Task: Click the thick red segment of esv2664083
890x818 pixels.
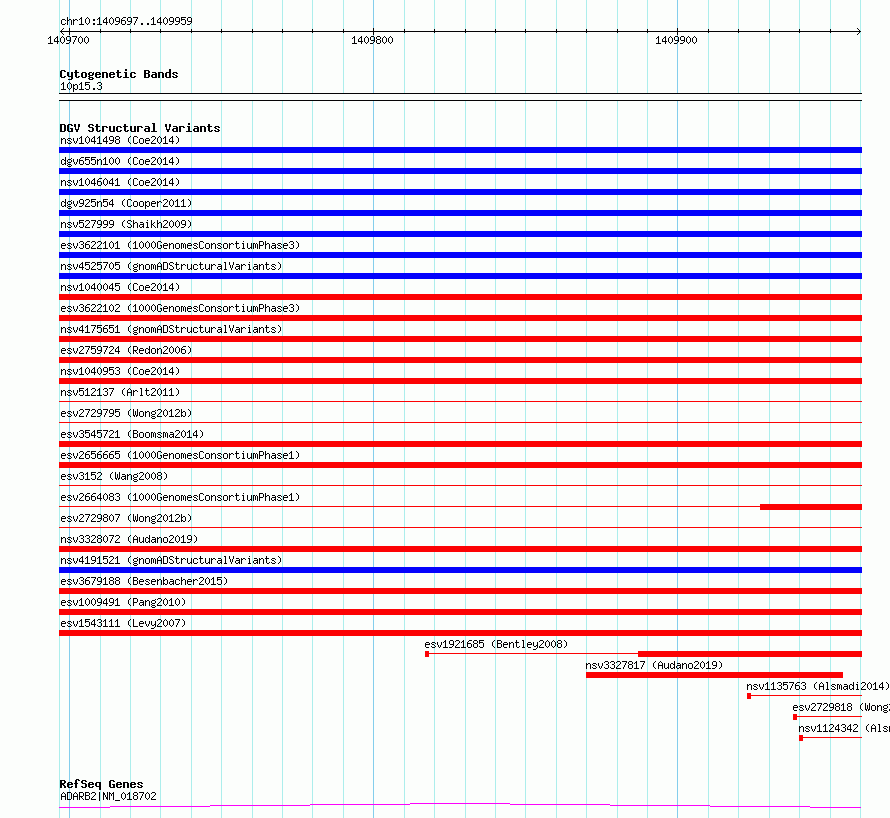Action: (811, 507)
